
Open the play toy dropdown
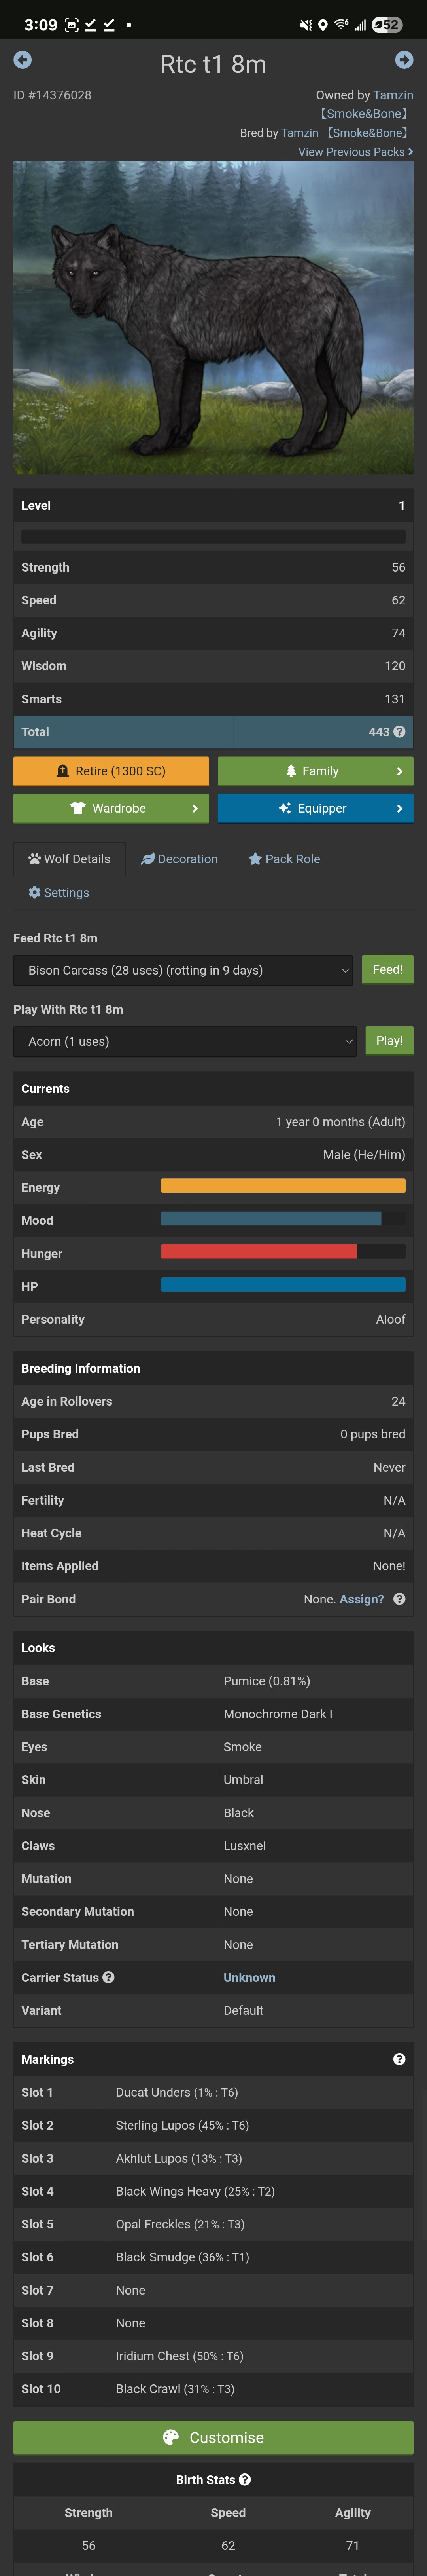coord(185,1041)
